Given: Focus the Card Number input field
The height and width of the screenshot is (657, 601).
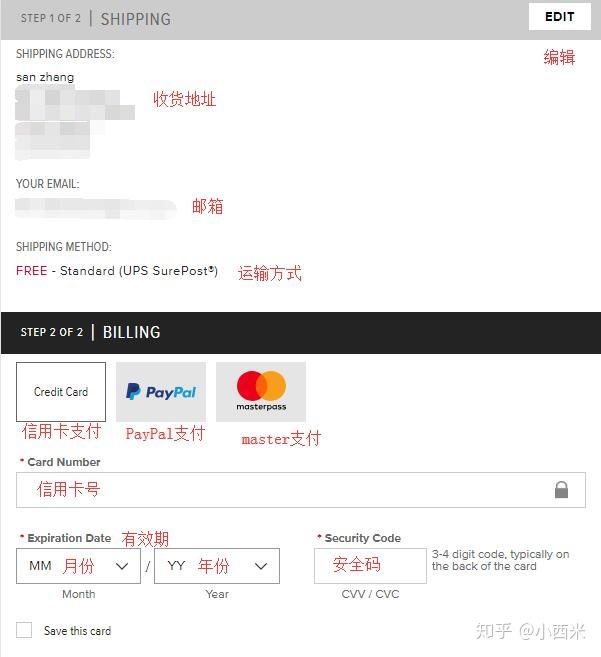Looking at the screenshot, I should (300, 490).
